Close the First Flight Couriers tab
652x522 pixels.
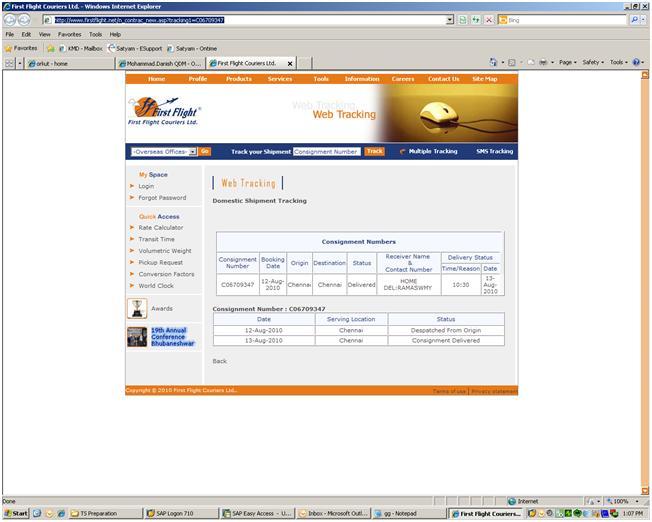pos(290,64)
